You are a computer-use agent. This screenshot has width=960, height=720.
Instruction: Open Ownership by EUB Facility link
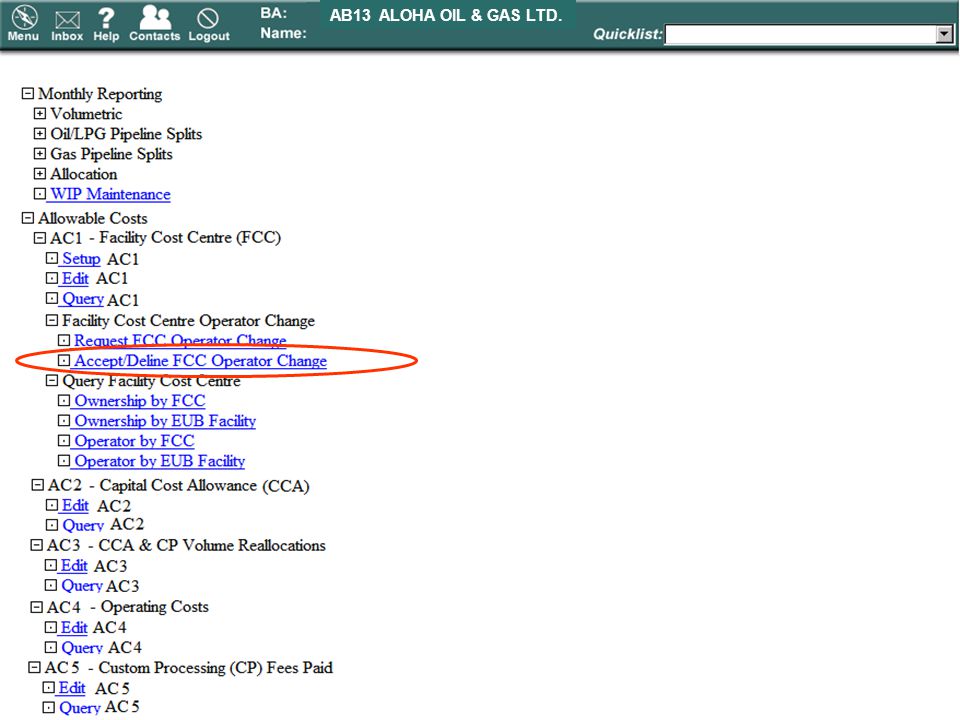(x=165, y=421)
